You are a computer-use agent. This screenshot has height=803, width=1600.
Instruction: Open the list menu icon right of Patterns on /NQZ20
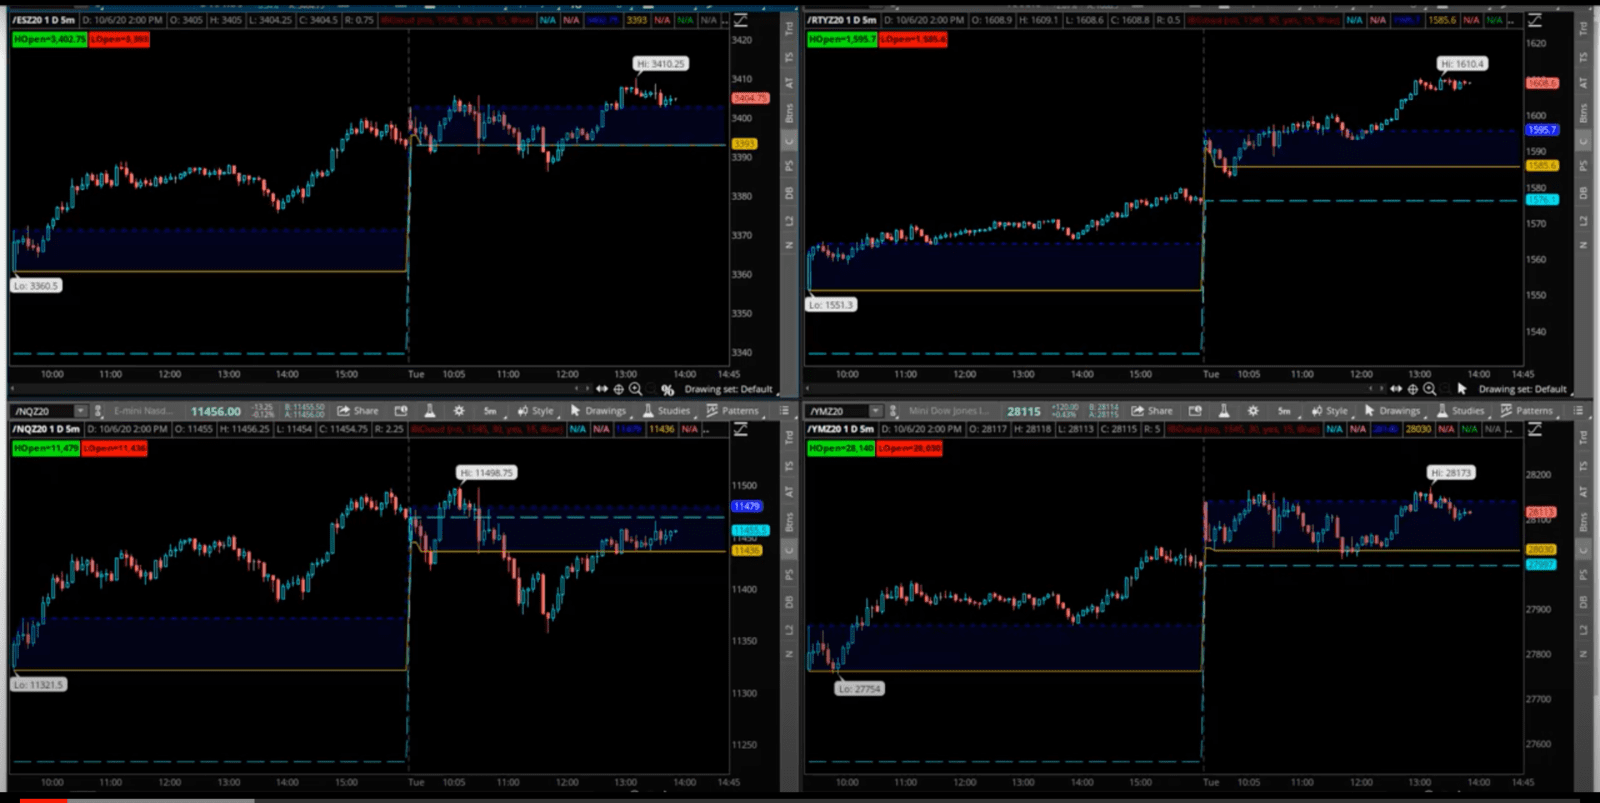click(x=784, y=411)
